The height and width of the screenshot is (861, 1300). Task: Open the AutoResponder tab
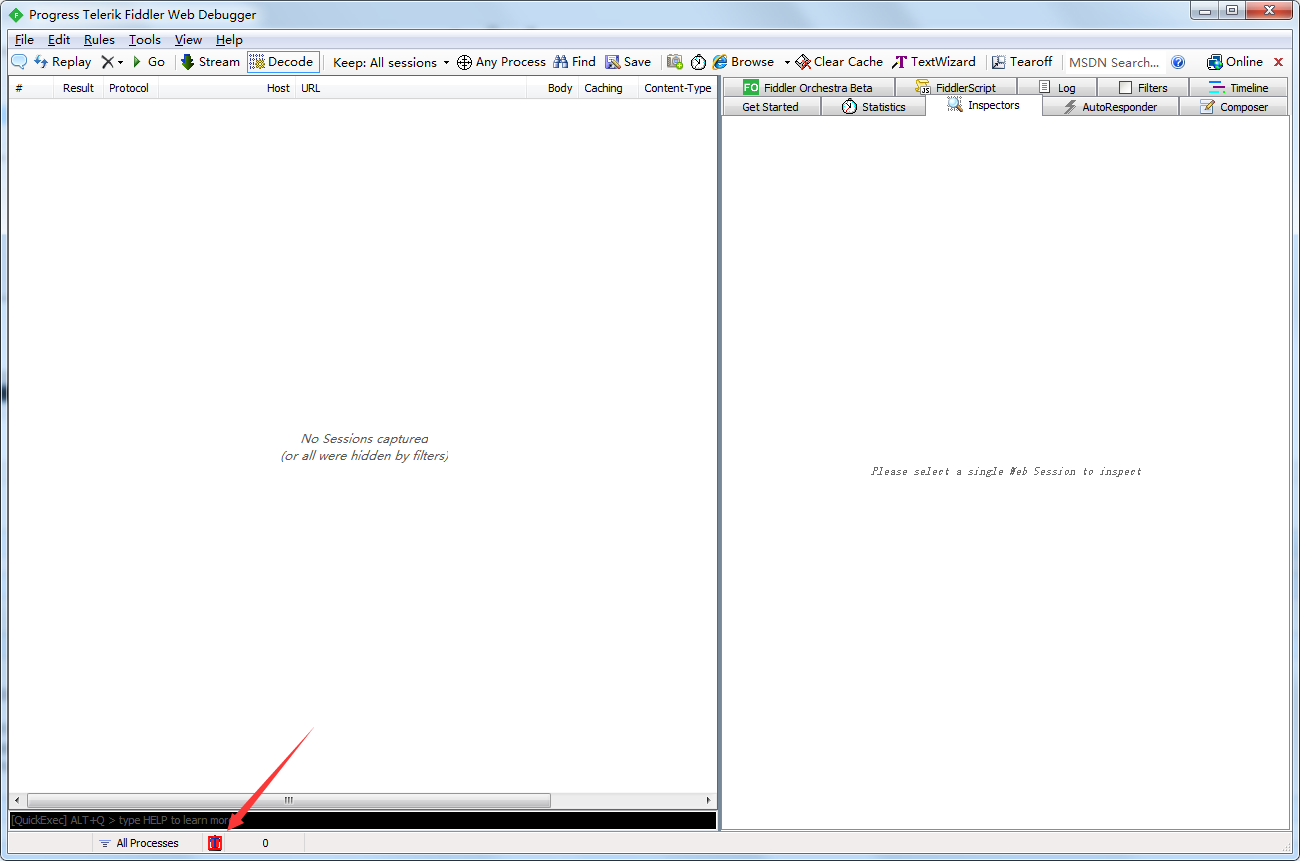click(1110, 107)
